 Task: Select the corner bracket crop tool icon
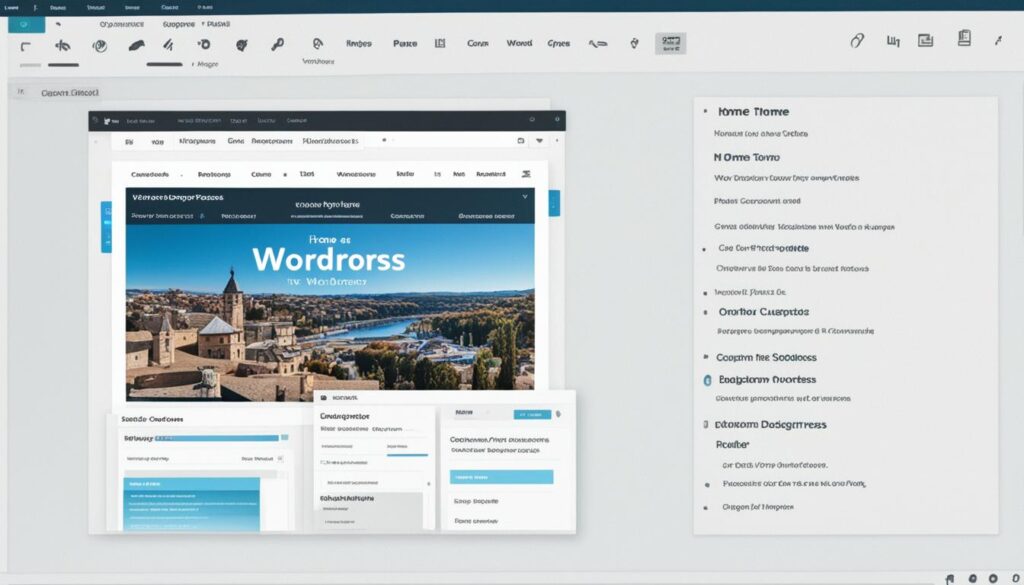[25, 46]
